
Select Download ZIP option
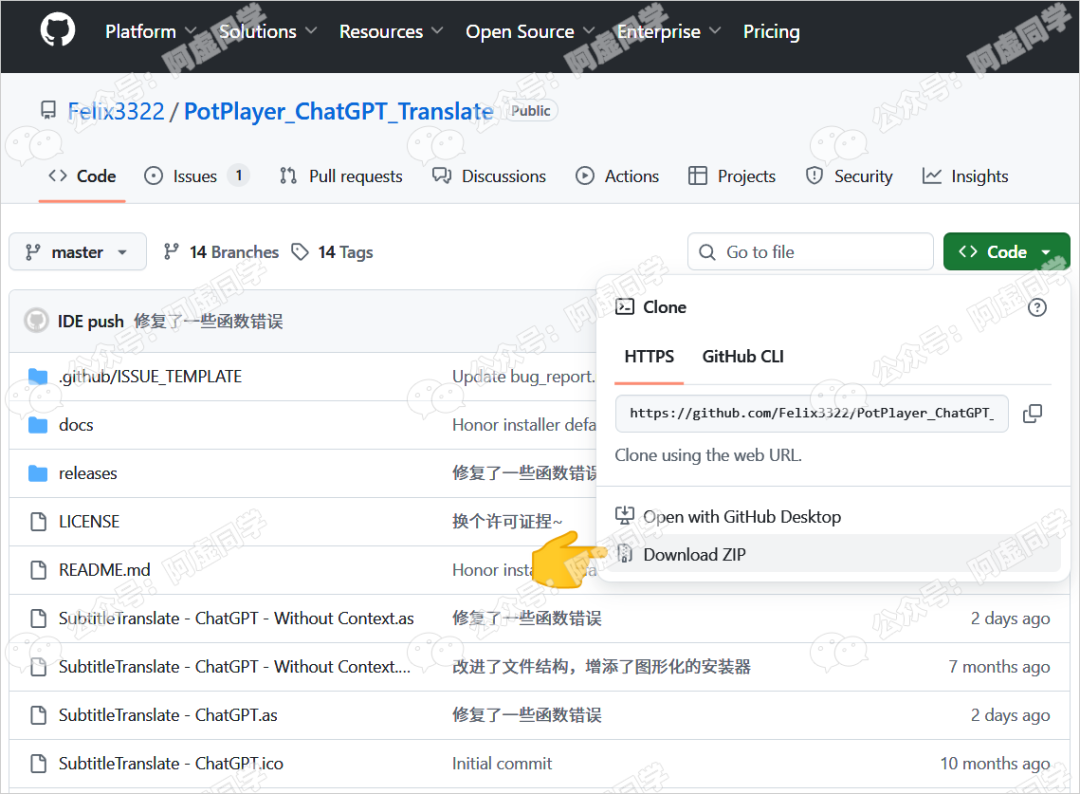click(694, 554)
